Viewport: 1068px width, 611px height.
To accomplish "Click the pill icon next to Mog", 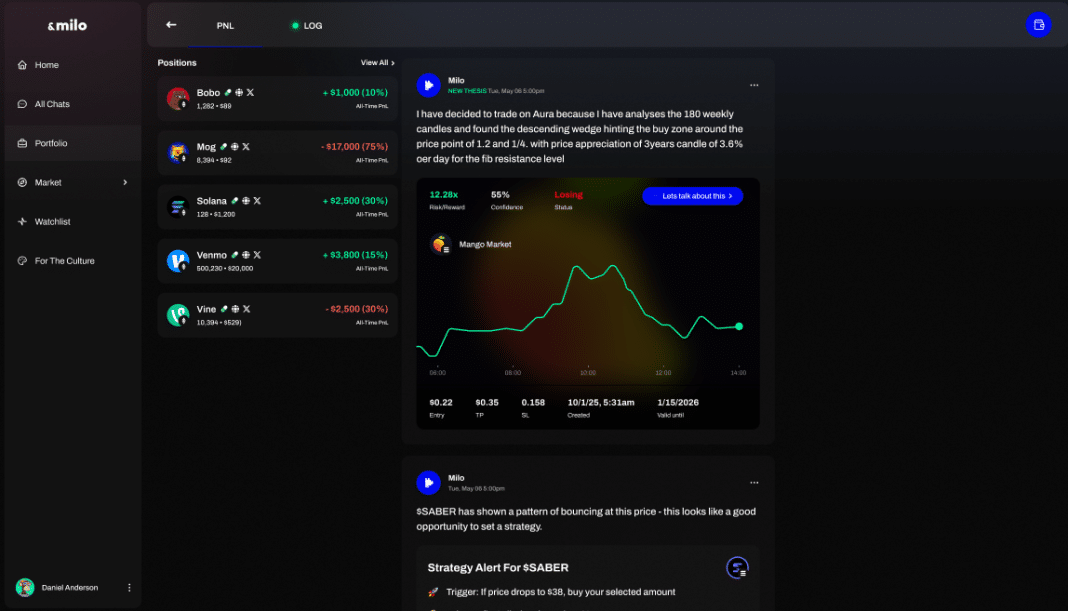I will 226,147.
